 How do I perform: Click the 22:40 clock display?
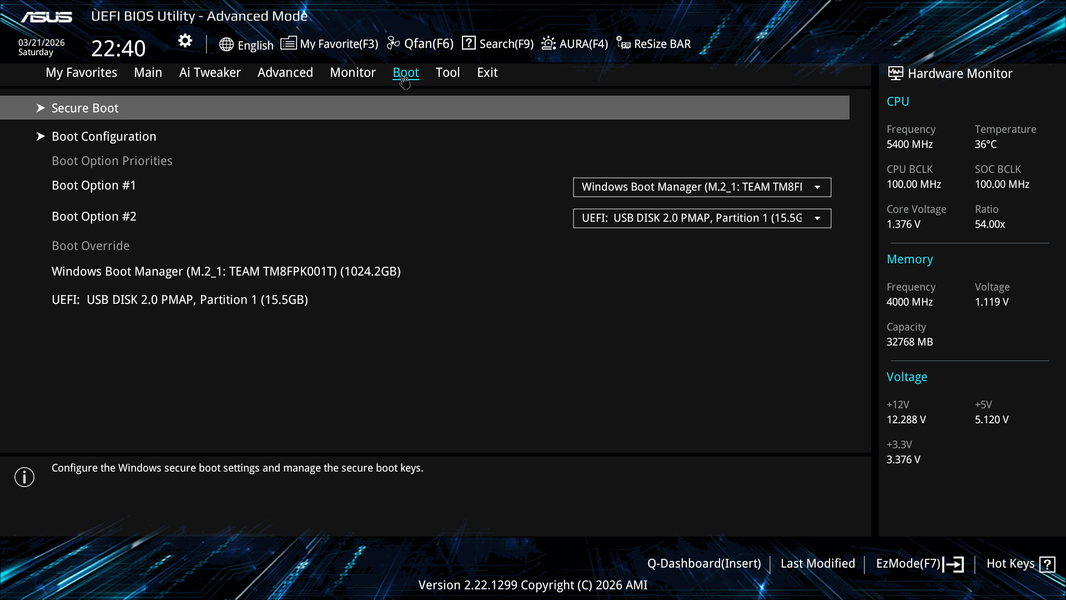pyautogui.click(x=118, y=48)
